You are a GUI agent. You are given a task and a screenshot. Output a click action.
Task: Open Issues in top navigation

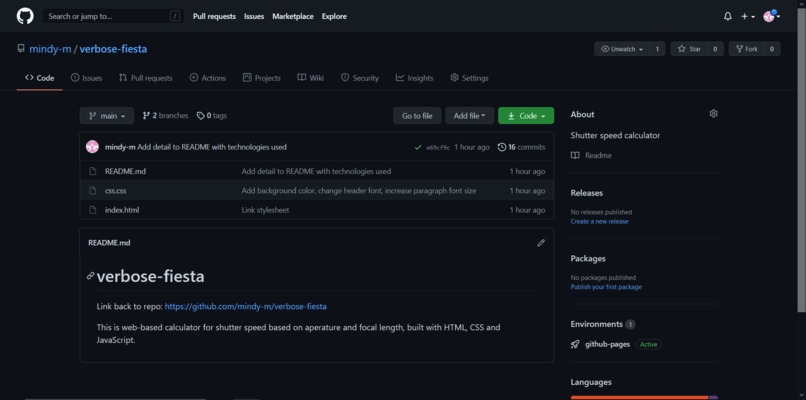(254, 16)
